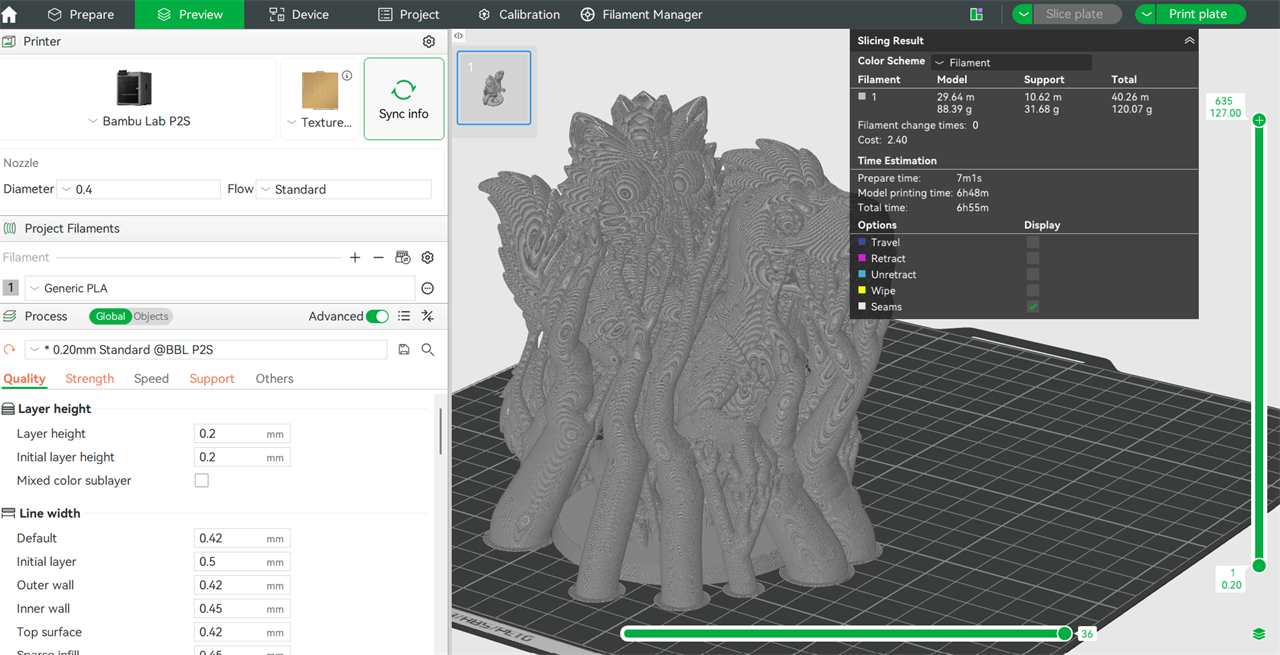Click the Project Filaments section icon
The width and height of the screenshot is (1280, 655).
click(x=10, y=228)
